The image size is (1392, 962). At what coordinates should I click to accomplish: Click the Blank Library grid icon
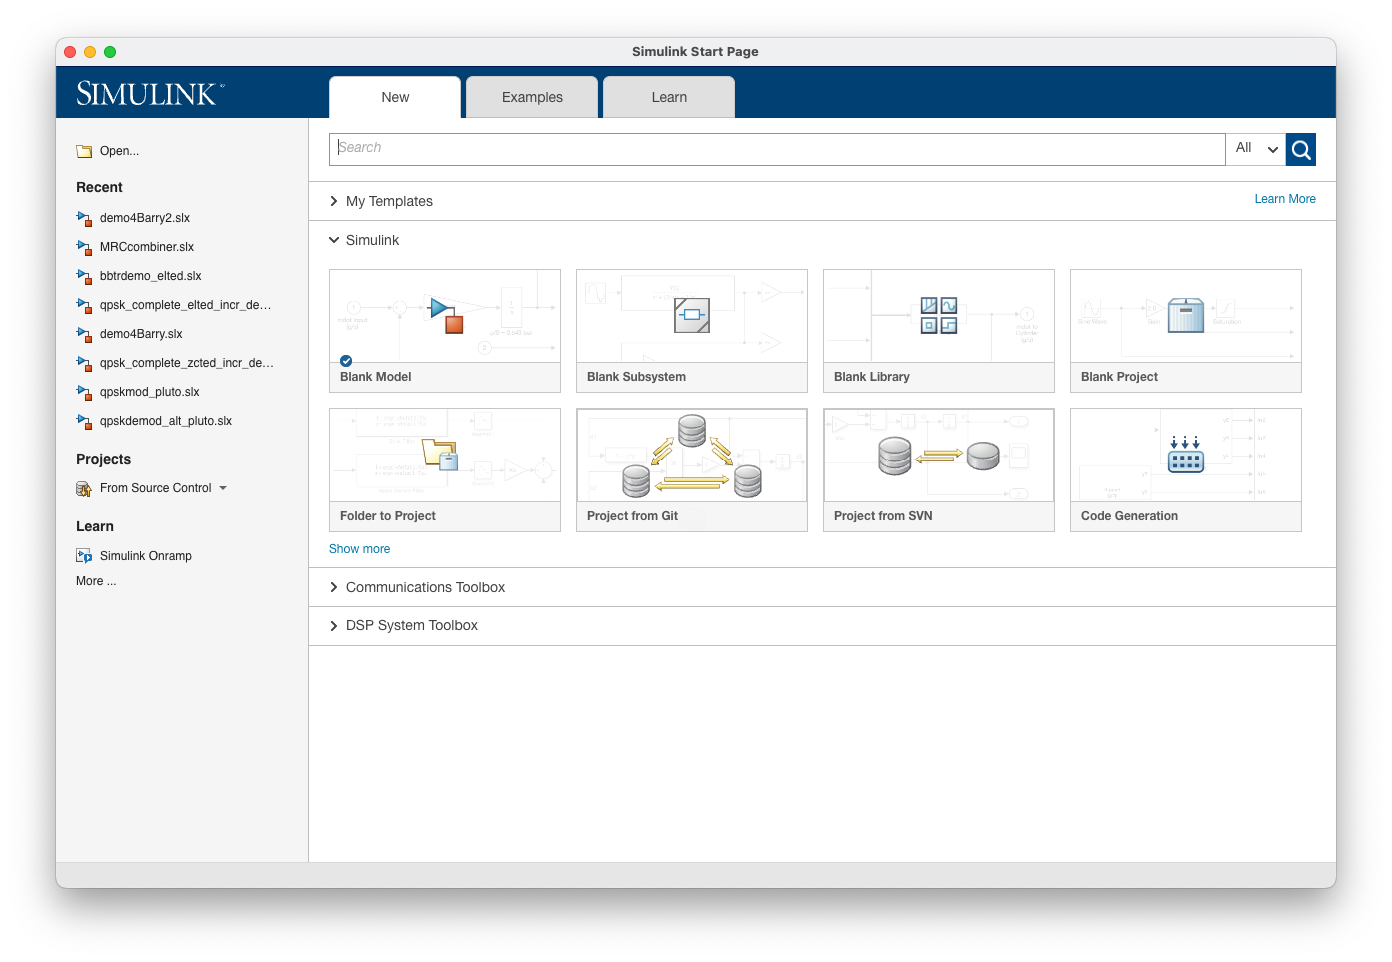point(939,315)
